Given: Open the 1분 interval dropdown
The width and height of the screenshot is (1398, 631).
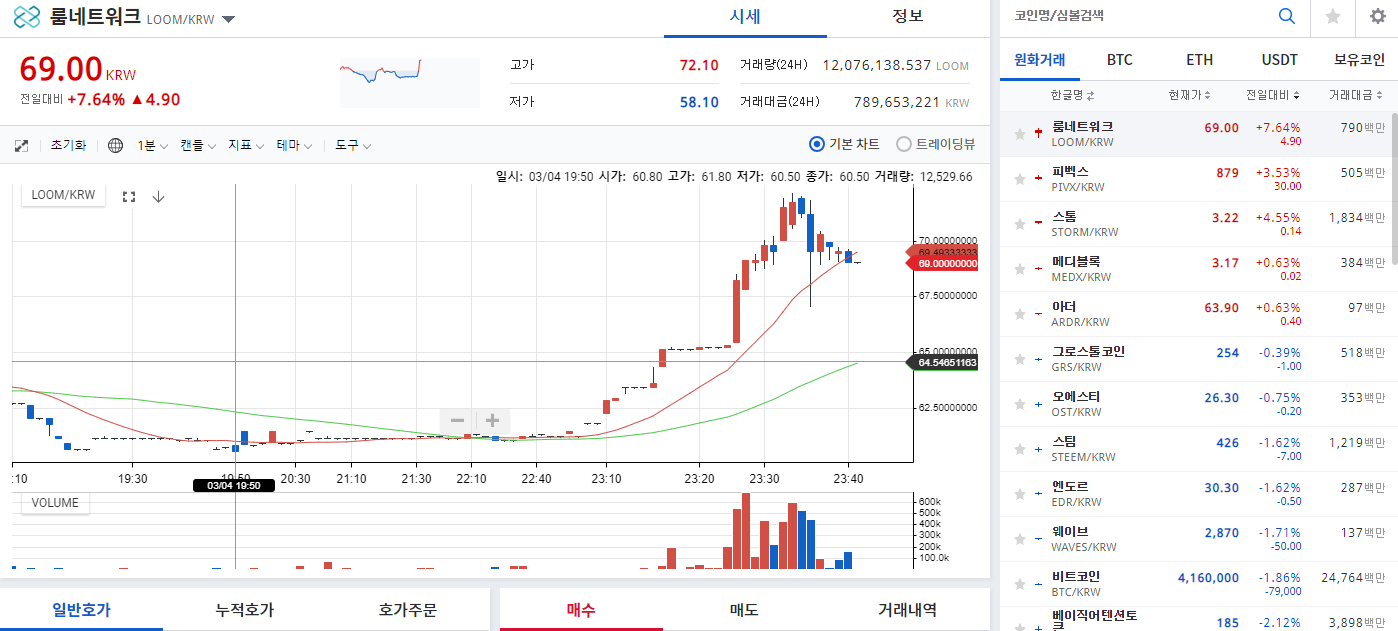Looking at the screenshot, I should point(152,145).
